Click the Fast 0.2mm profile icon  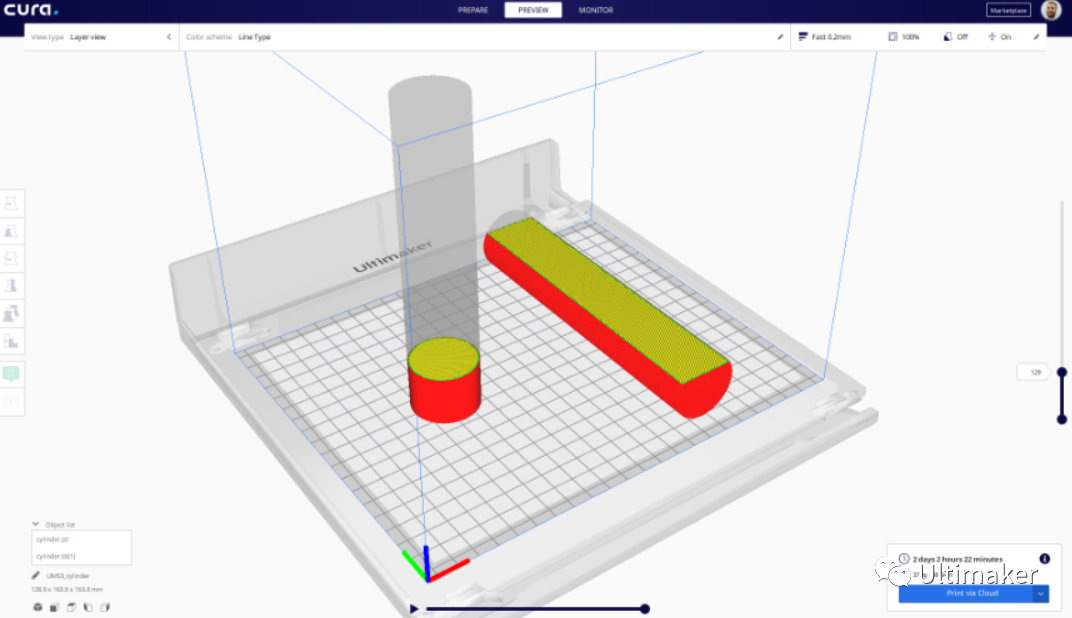coord(803,37)
